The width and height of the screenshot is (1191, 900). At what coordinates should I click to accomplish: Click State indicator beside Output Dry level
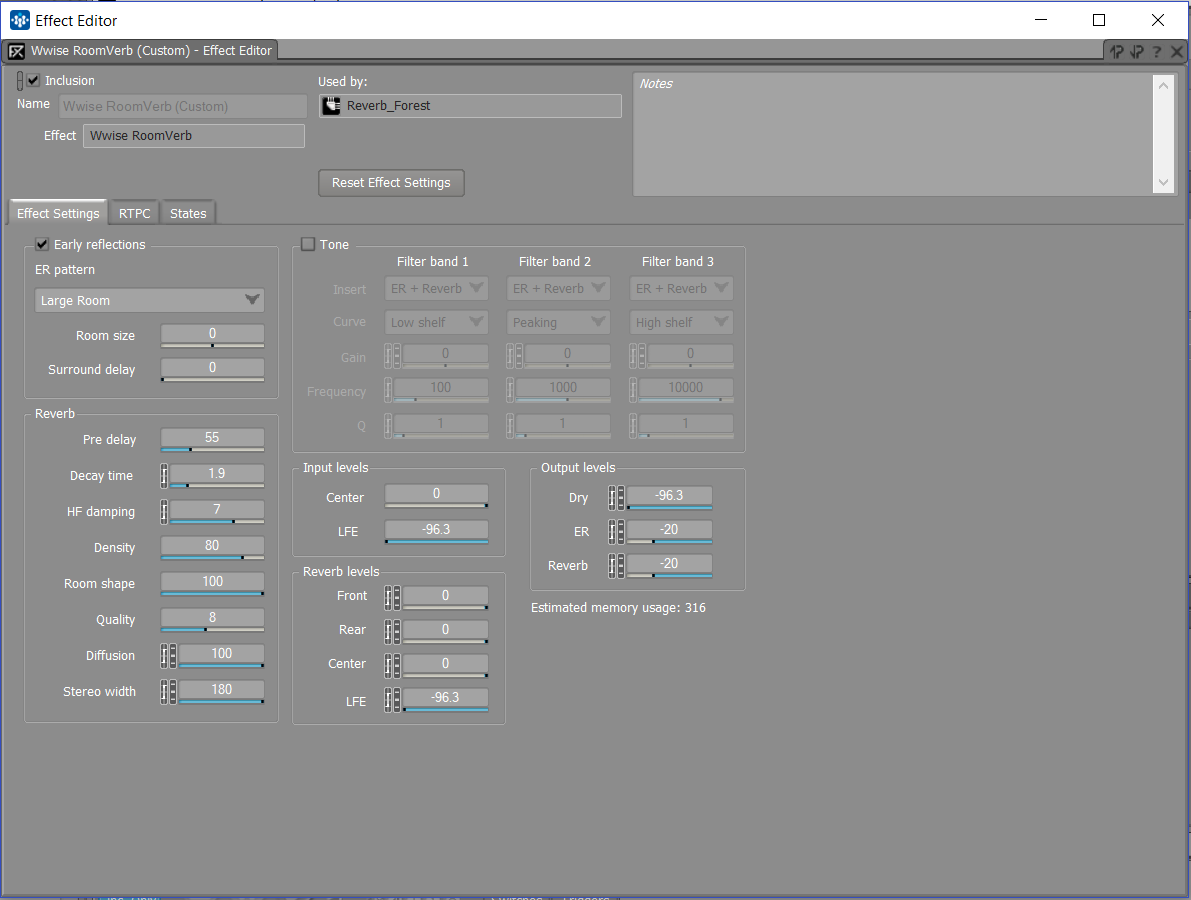pos(621,497)
